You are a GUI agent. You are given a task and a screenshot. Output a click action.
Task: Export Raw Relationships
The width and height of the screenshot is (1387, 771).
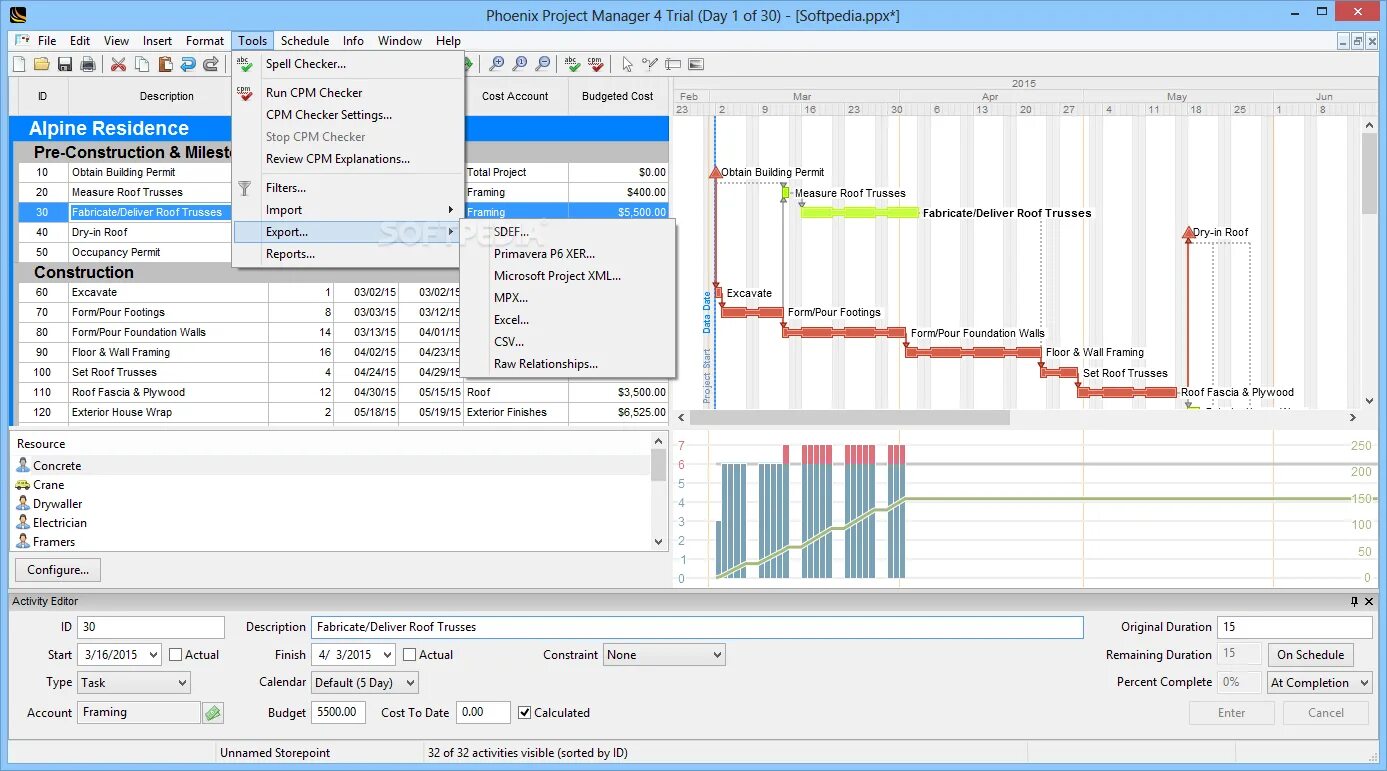[568, 364]
